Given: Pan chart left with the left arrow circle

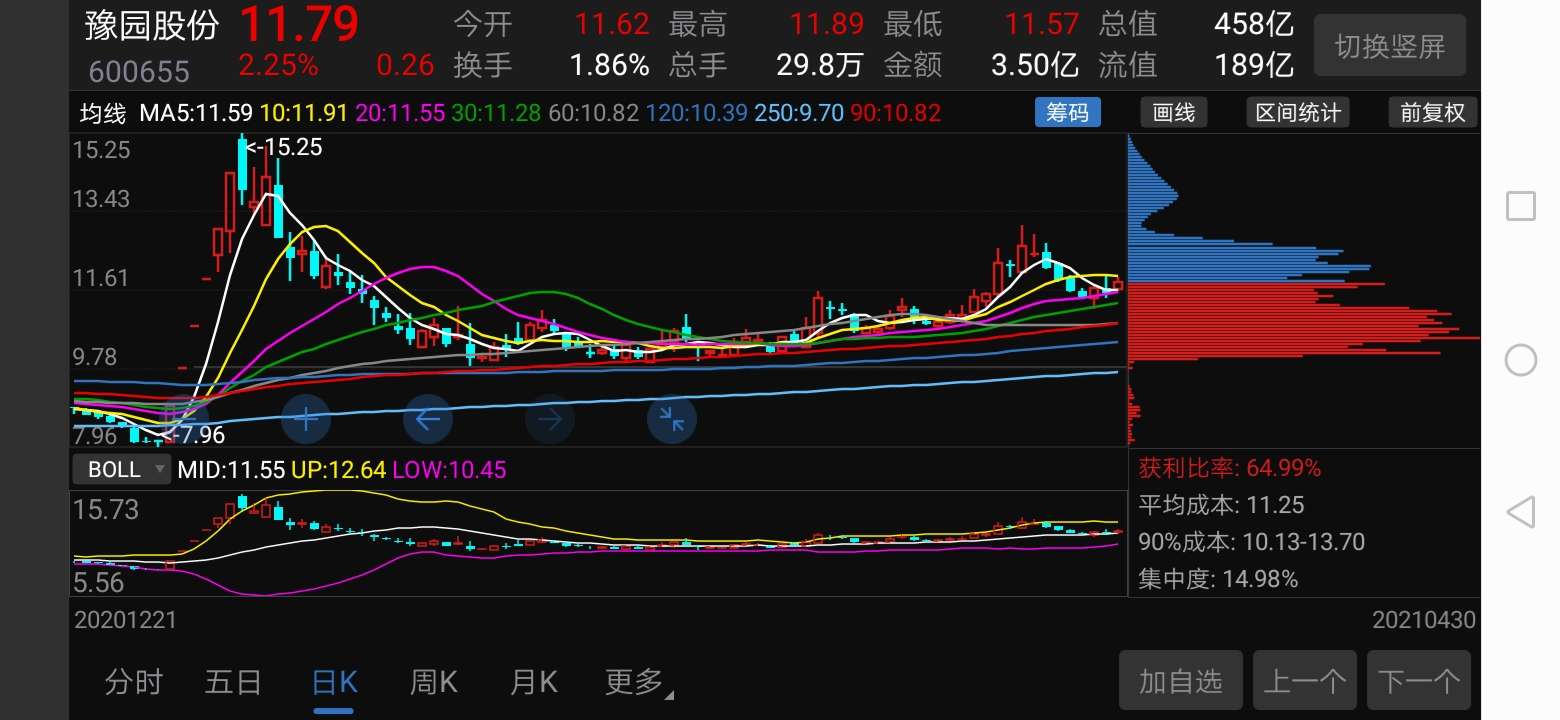Looking at the screenshot, I should click(428, 419).
